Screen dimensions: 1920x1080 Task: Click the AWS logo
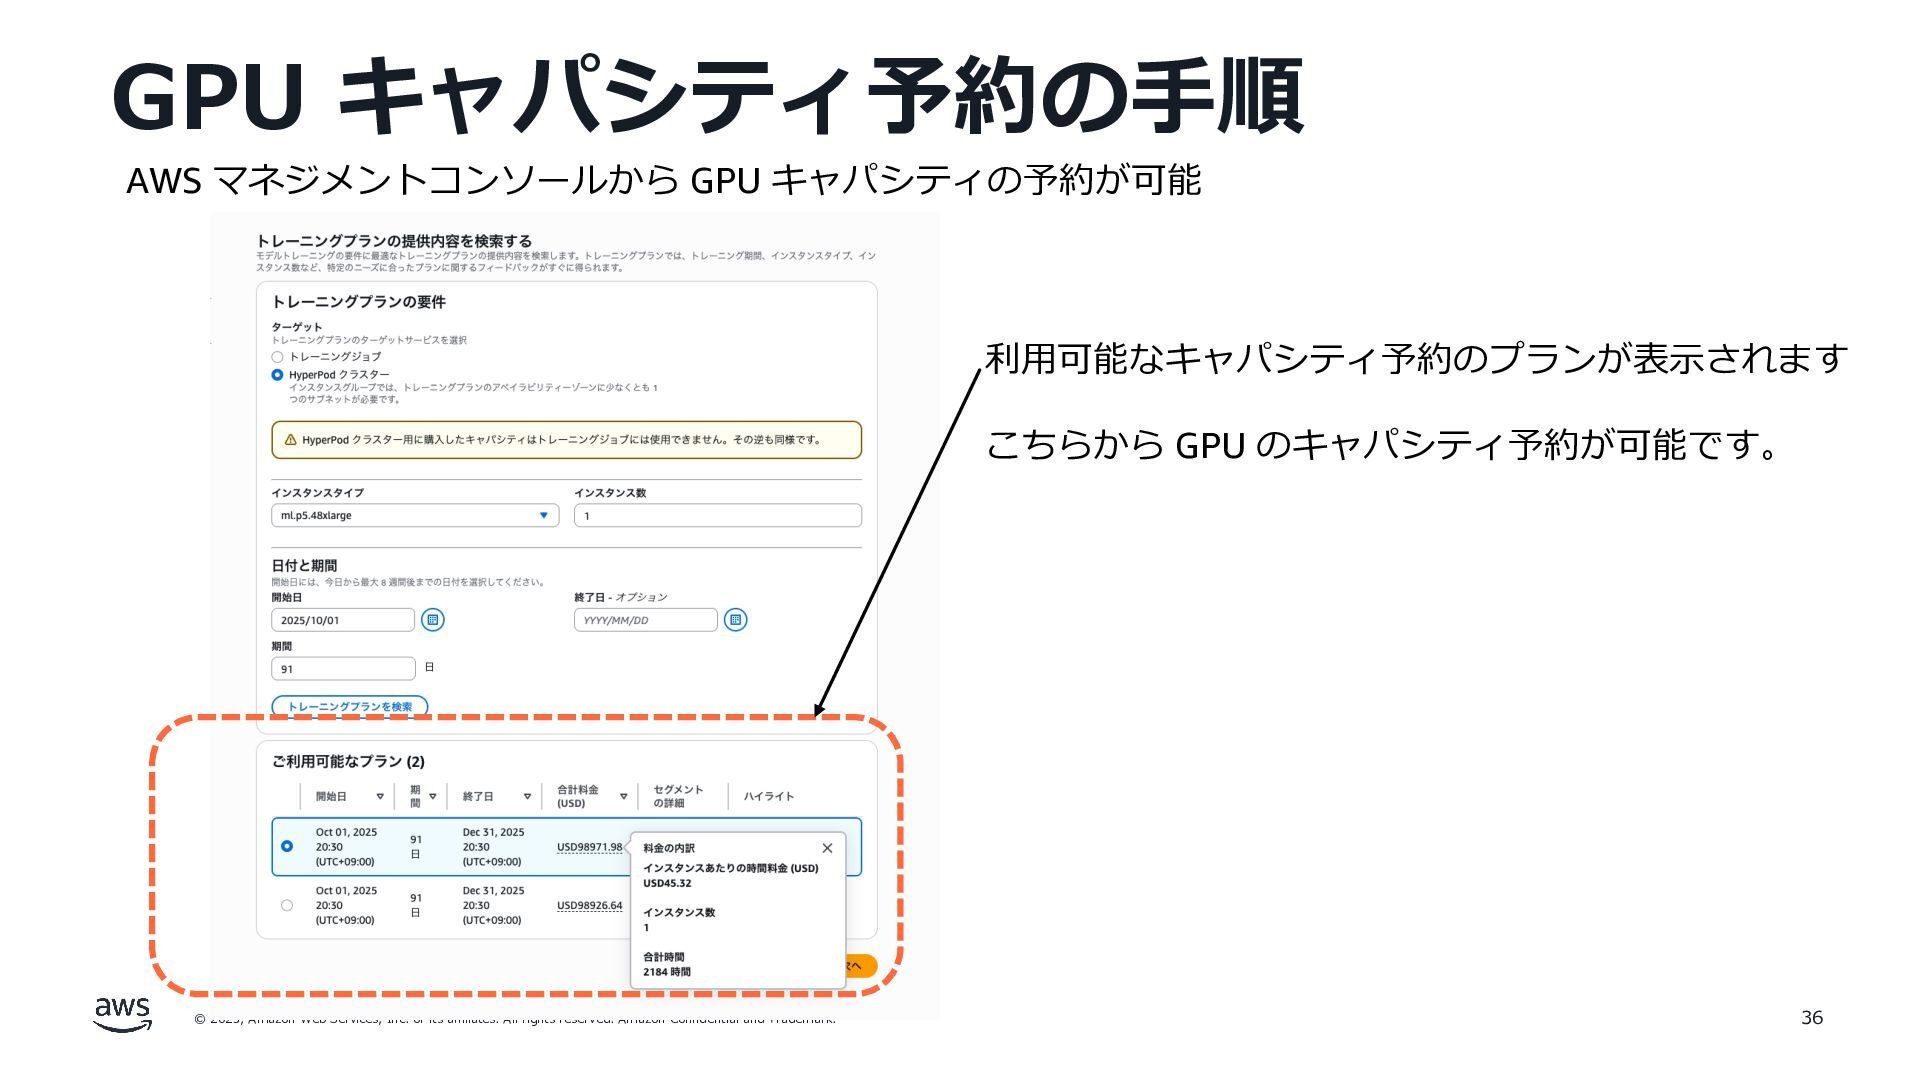(123, 1013)
